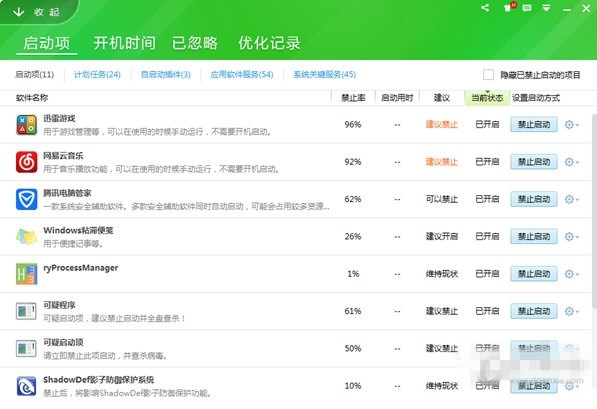
Task: Open gear settings for 可疑程序 row
Action: [x=571, y=311]
